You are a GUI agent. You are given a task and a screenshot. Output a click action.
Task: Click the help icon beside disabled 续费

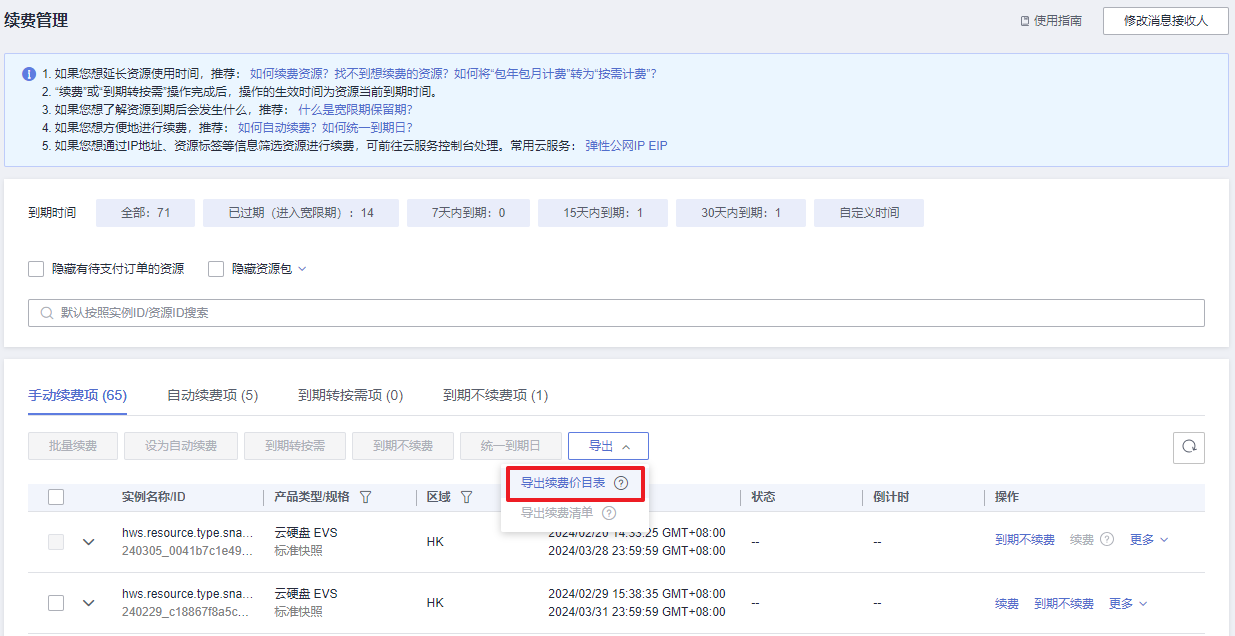[x=1107, y=539]
